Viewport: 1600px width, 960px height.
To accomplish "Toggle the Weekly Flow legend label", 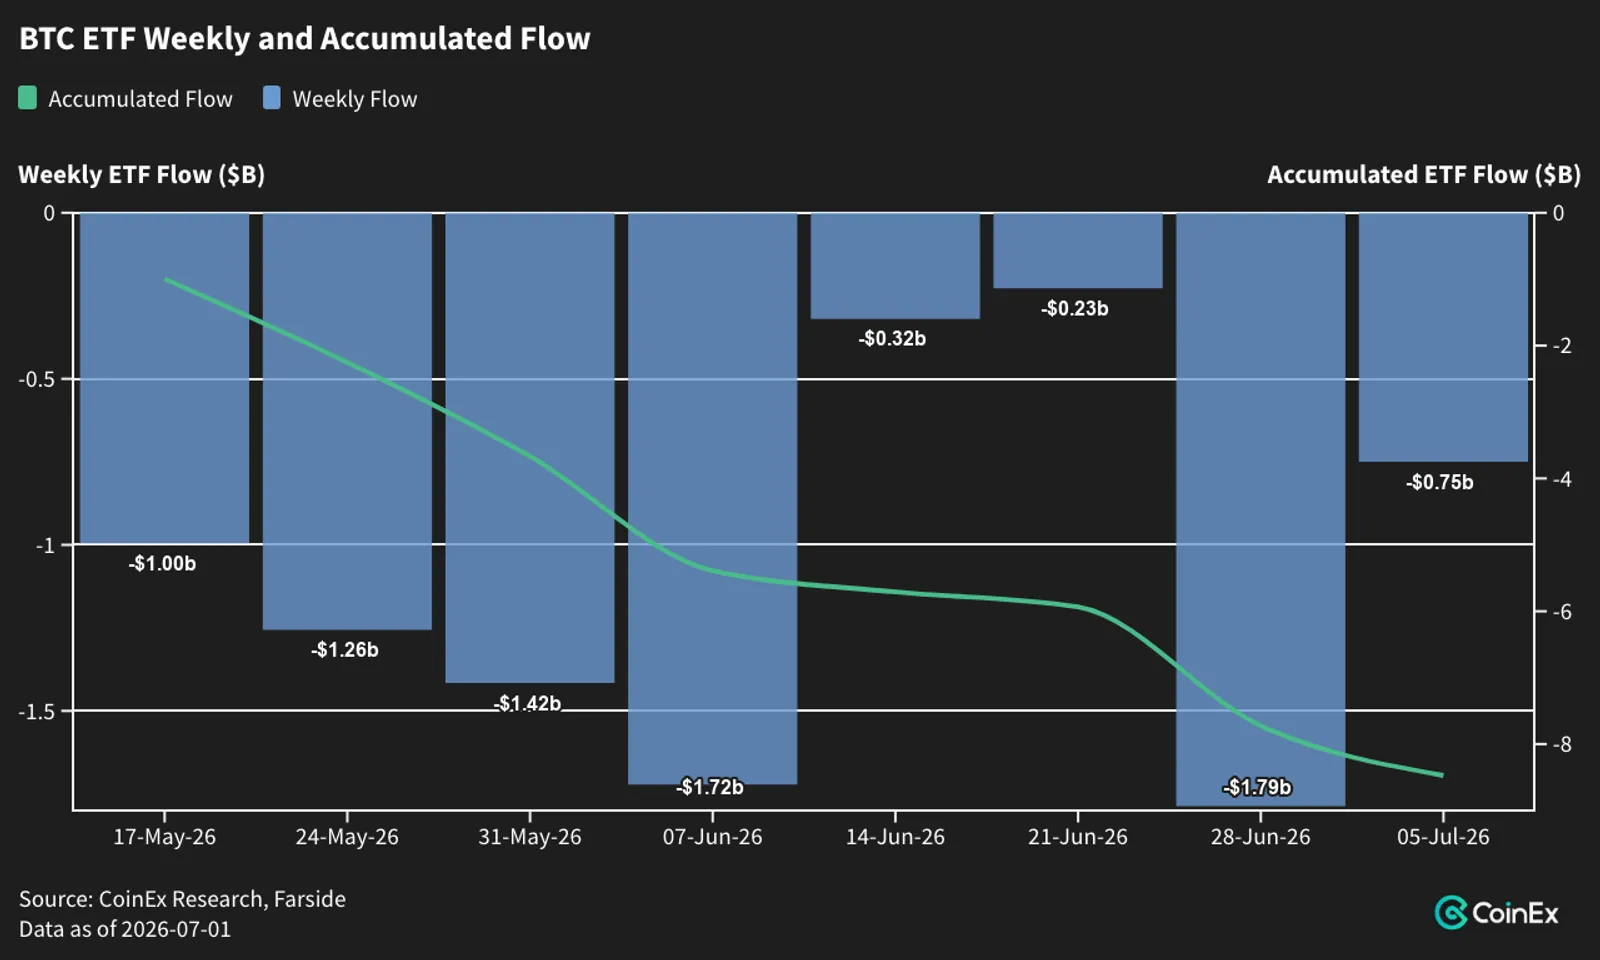I will [355, 99].
